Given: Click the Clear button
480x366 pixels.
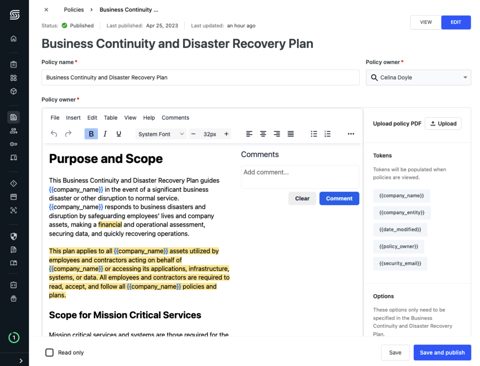Looking at the screenshot, I should [x=302, y=198].
